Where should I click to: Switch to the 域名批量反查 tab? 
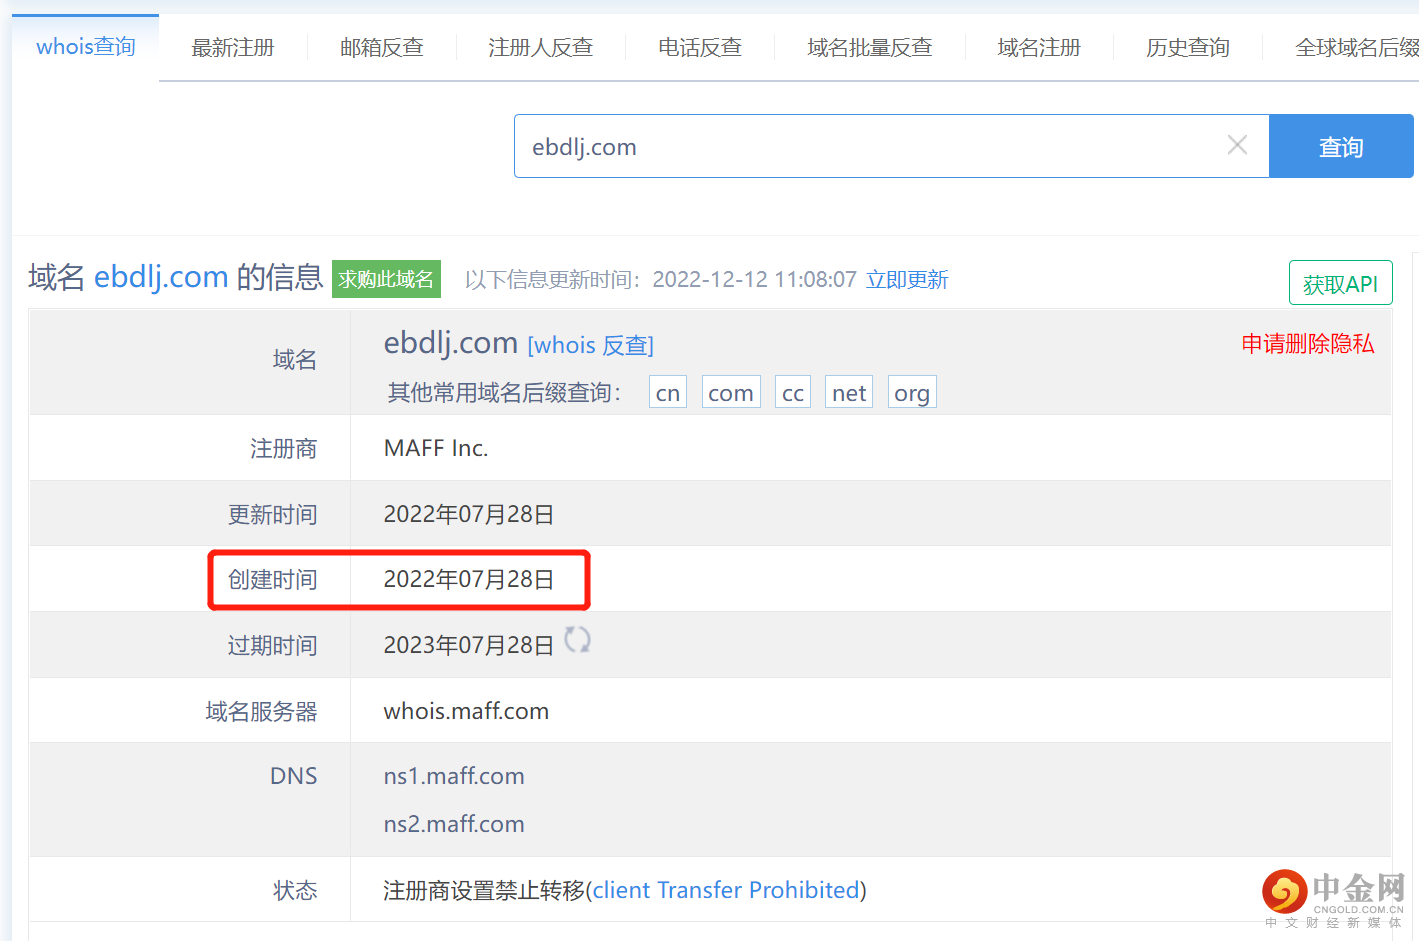click(x=869, y=46)
